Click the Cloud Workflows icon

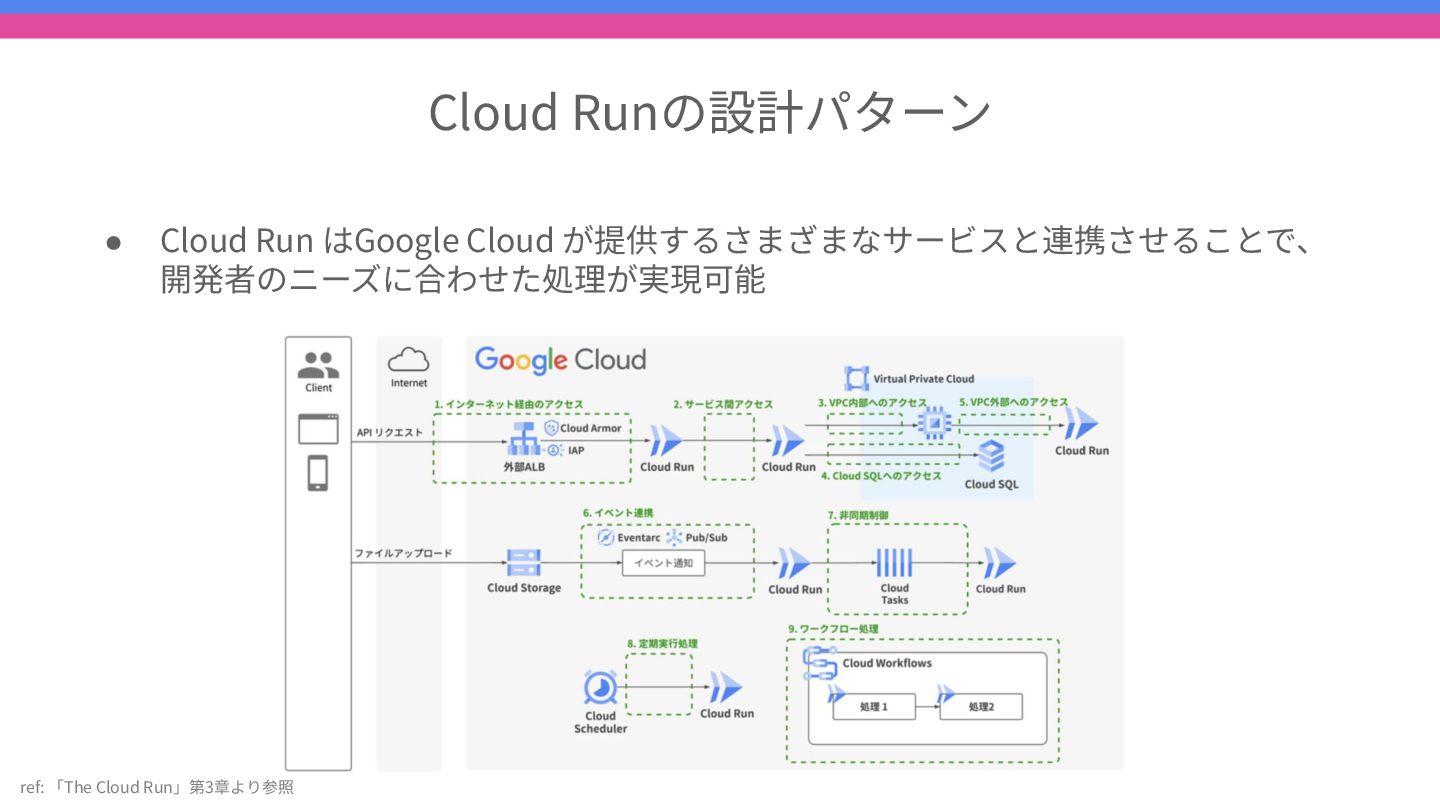tap(820, 664)
